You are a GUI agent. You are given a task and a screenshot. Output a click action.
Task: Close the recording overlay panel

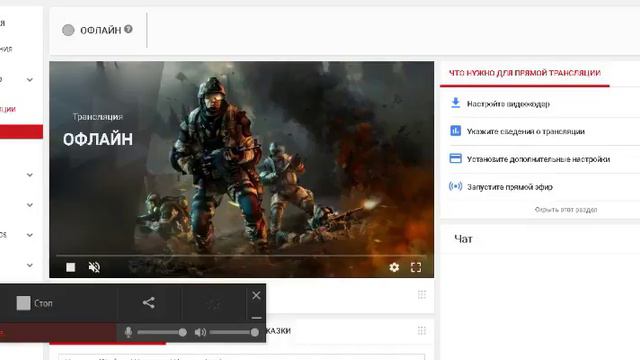[256, 295]
